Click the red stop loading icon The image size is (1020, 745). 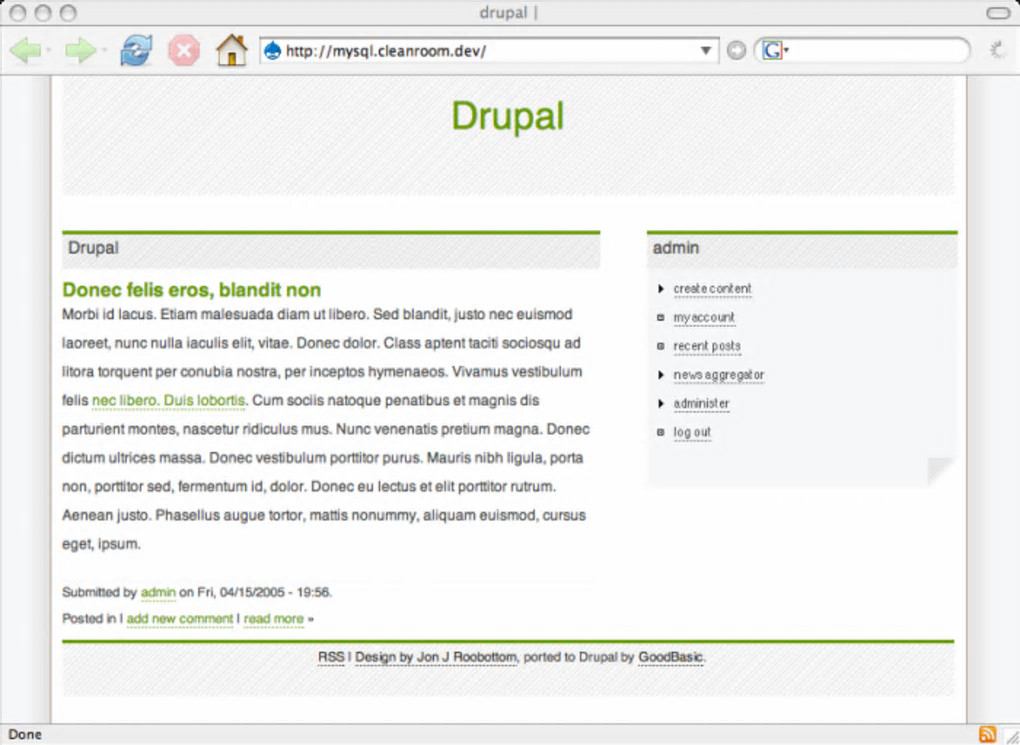click(x=184, y=50)
